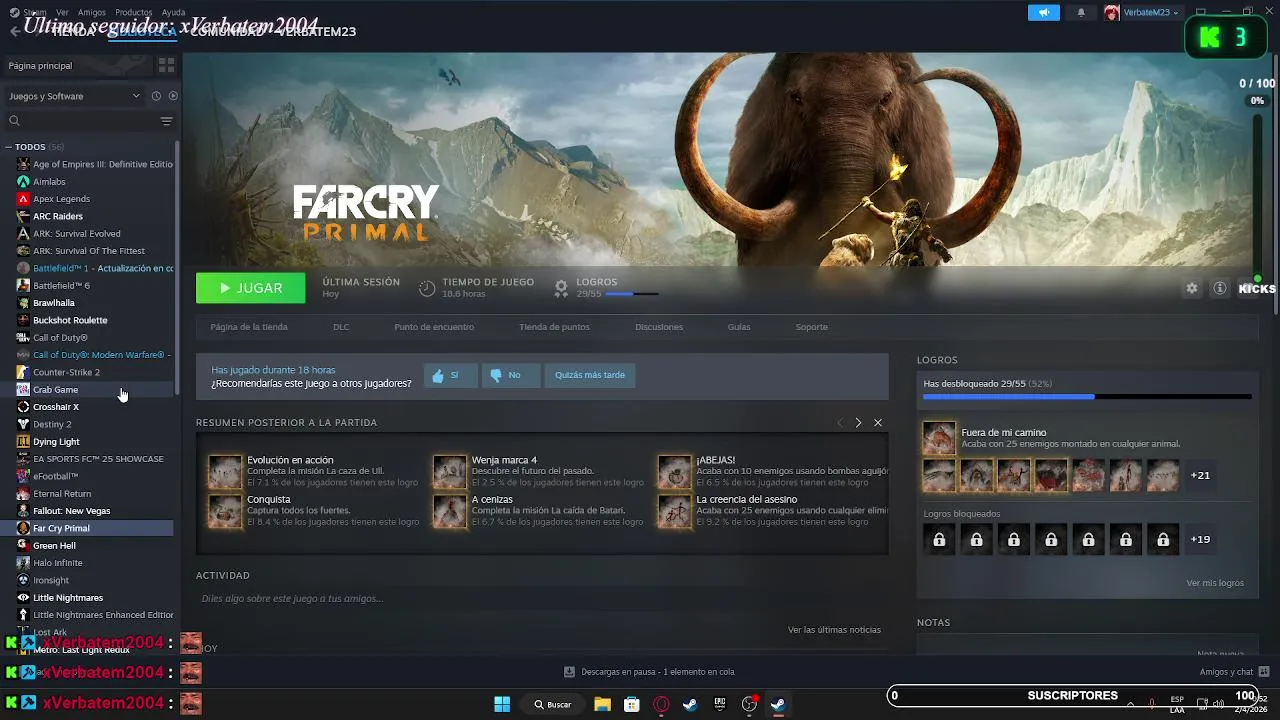Show next post-game summary page arrow
The width and height of the screenshot is (1280, 720).
(858, 423)
